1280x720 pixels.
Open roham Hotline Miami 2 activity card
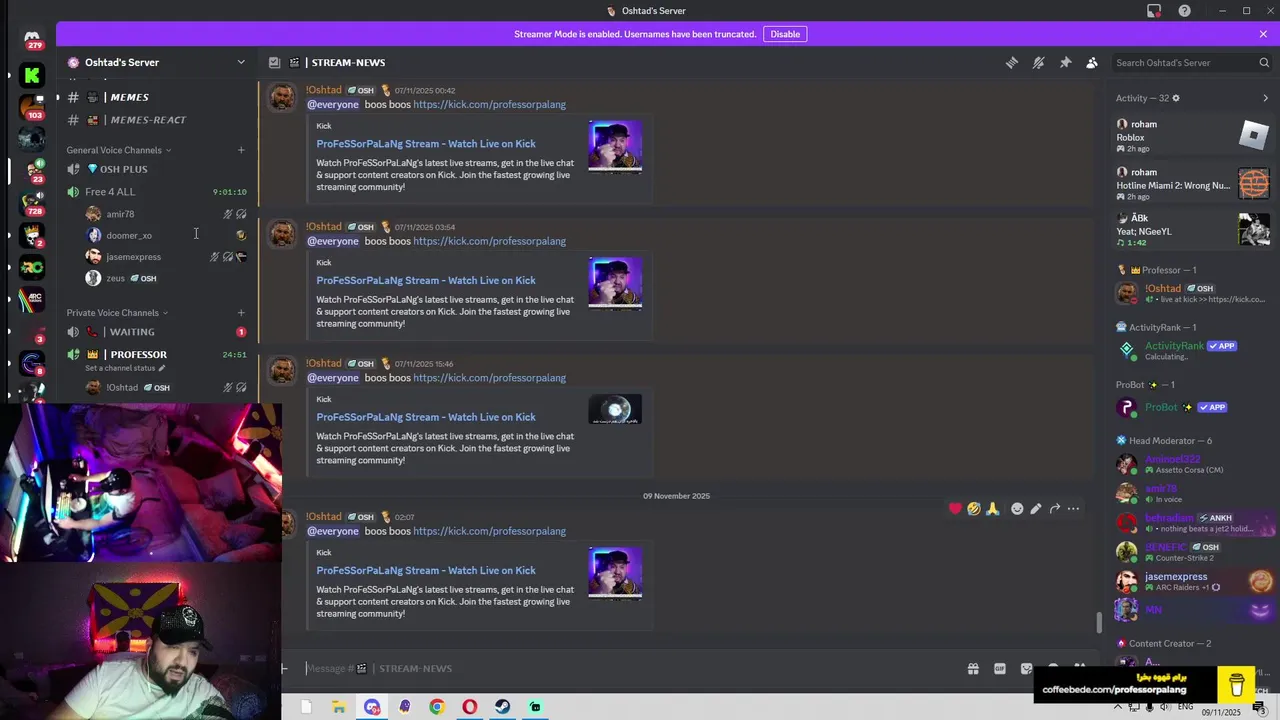pos(1193,184)
